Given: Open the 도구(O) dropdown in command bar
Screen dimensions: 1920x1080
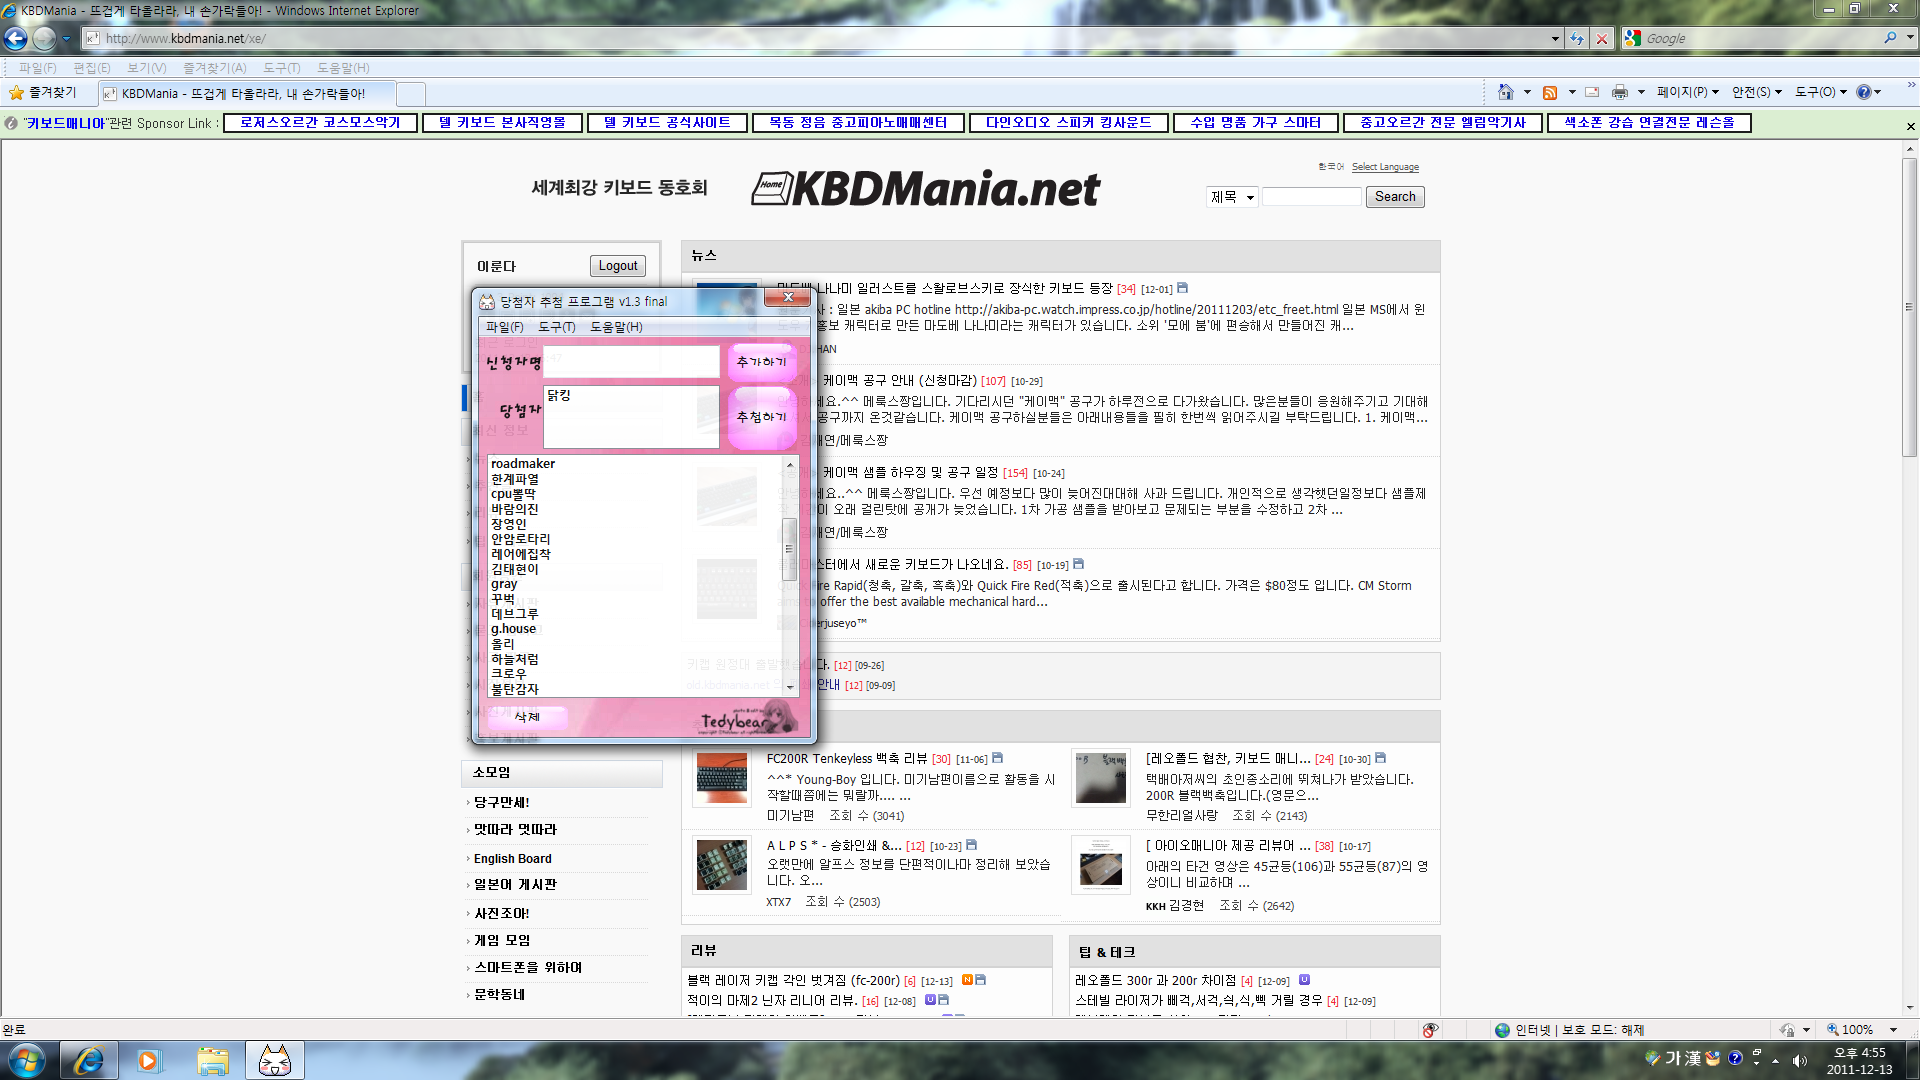Looking at the screenshot, I should (1821, 92).
